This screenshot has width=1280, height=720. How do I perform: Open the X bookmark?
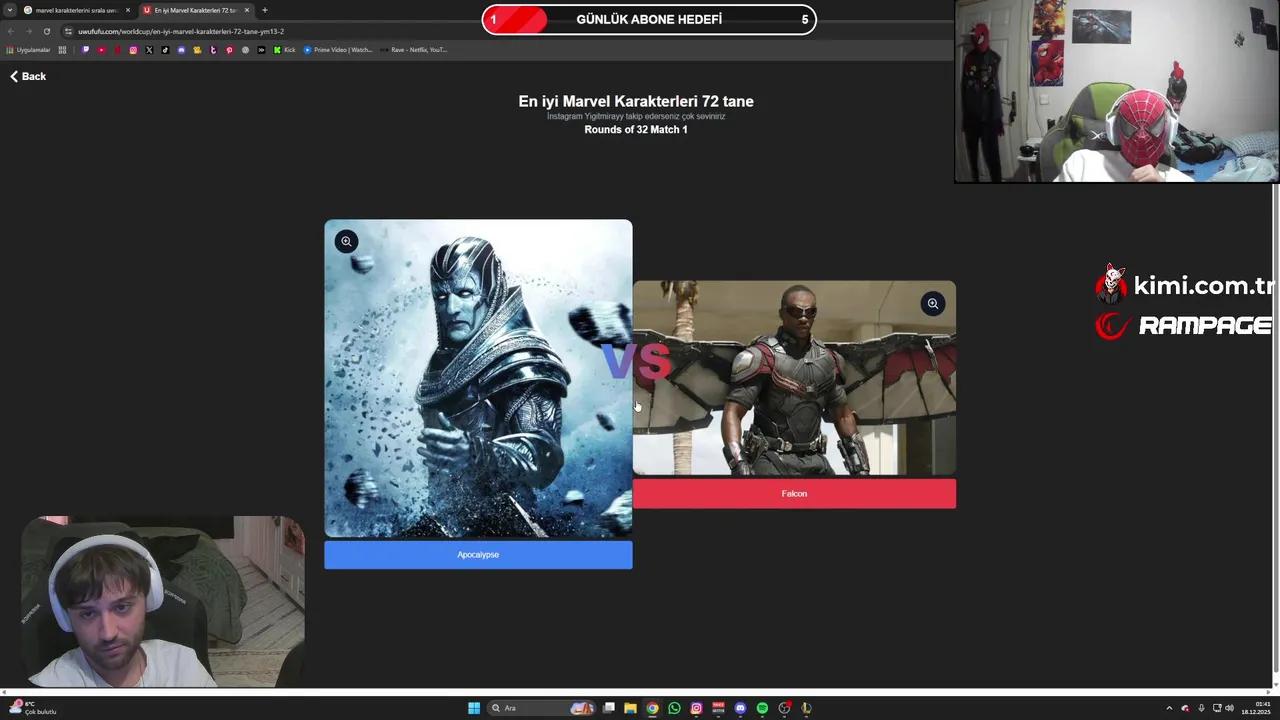coord(149,49)
